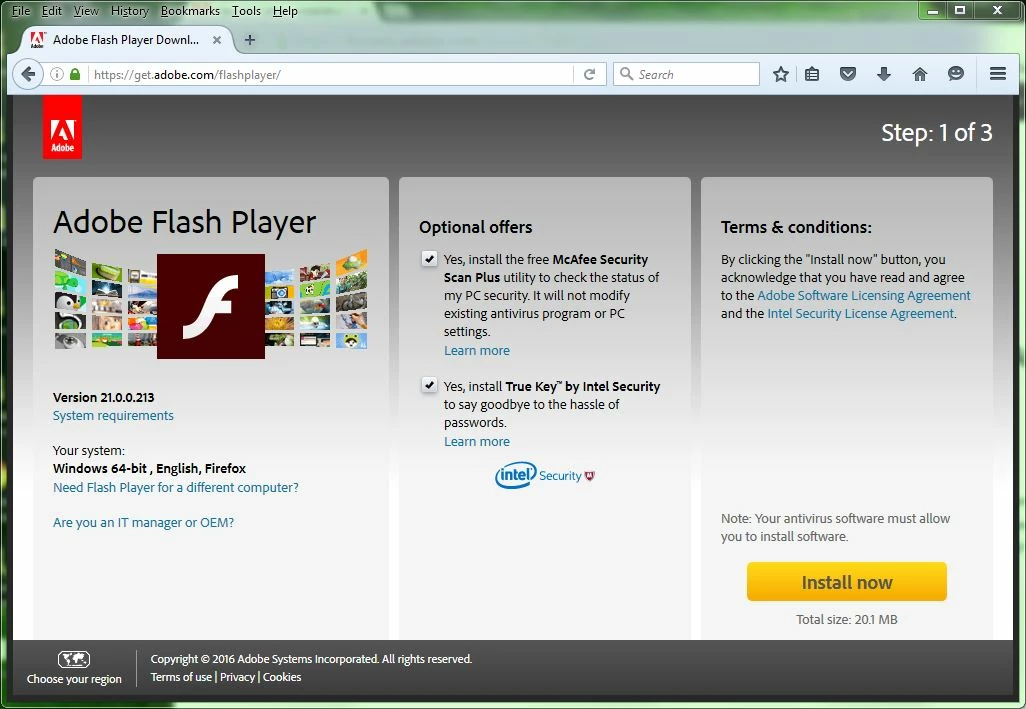Click the Intel Security logo

pyautogui.click(x=544, y=476)
